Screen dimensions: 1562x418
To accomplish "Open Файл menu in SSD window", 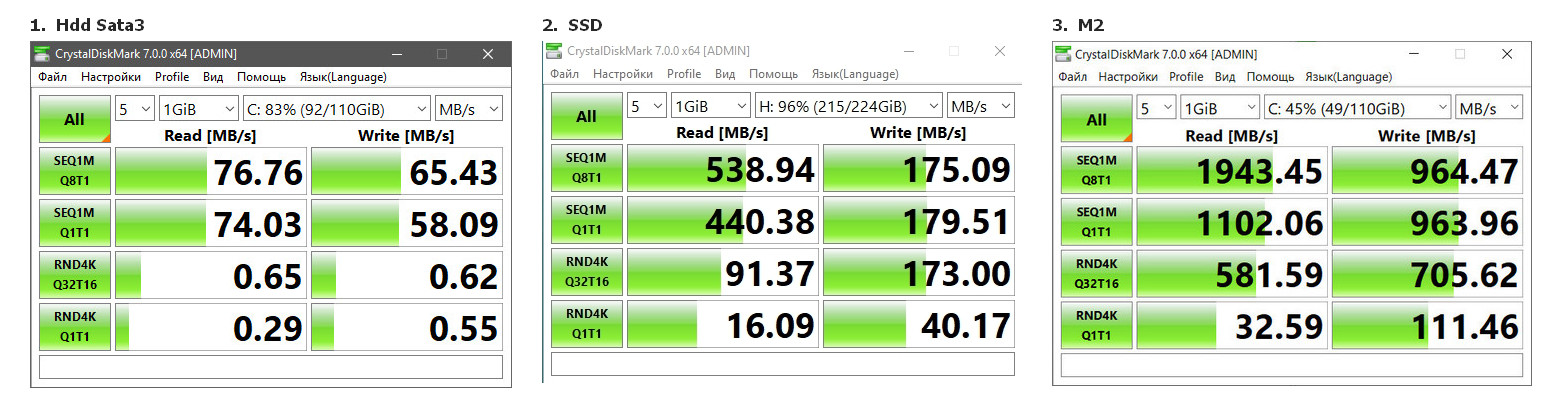I will (564, 74).
